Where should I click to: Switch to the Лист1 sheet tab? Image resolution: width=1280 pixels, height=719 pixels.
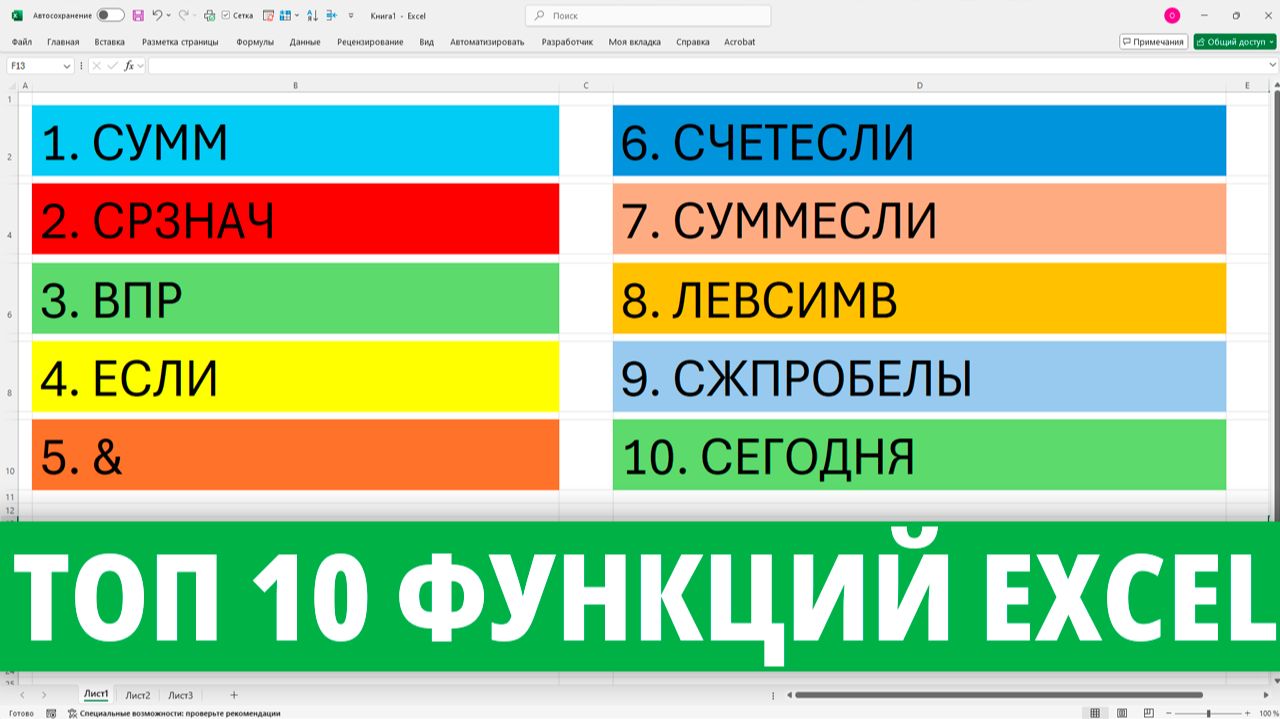96,694
